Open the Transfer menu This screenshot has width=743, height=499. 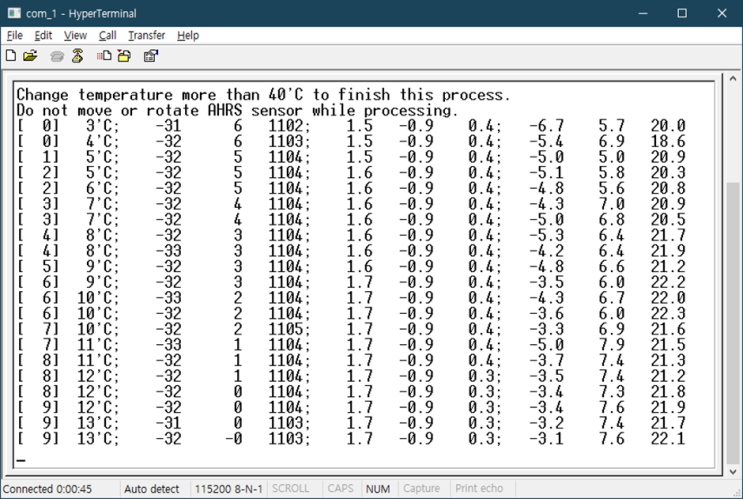[x=146, y=36]
